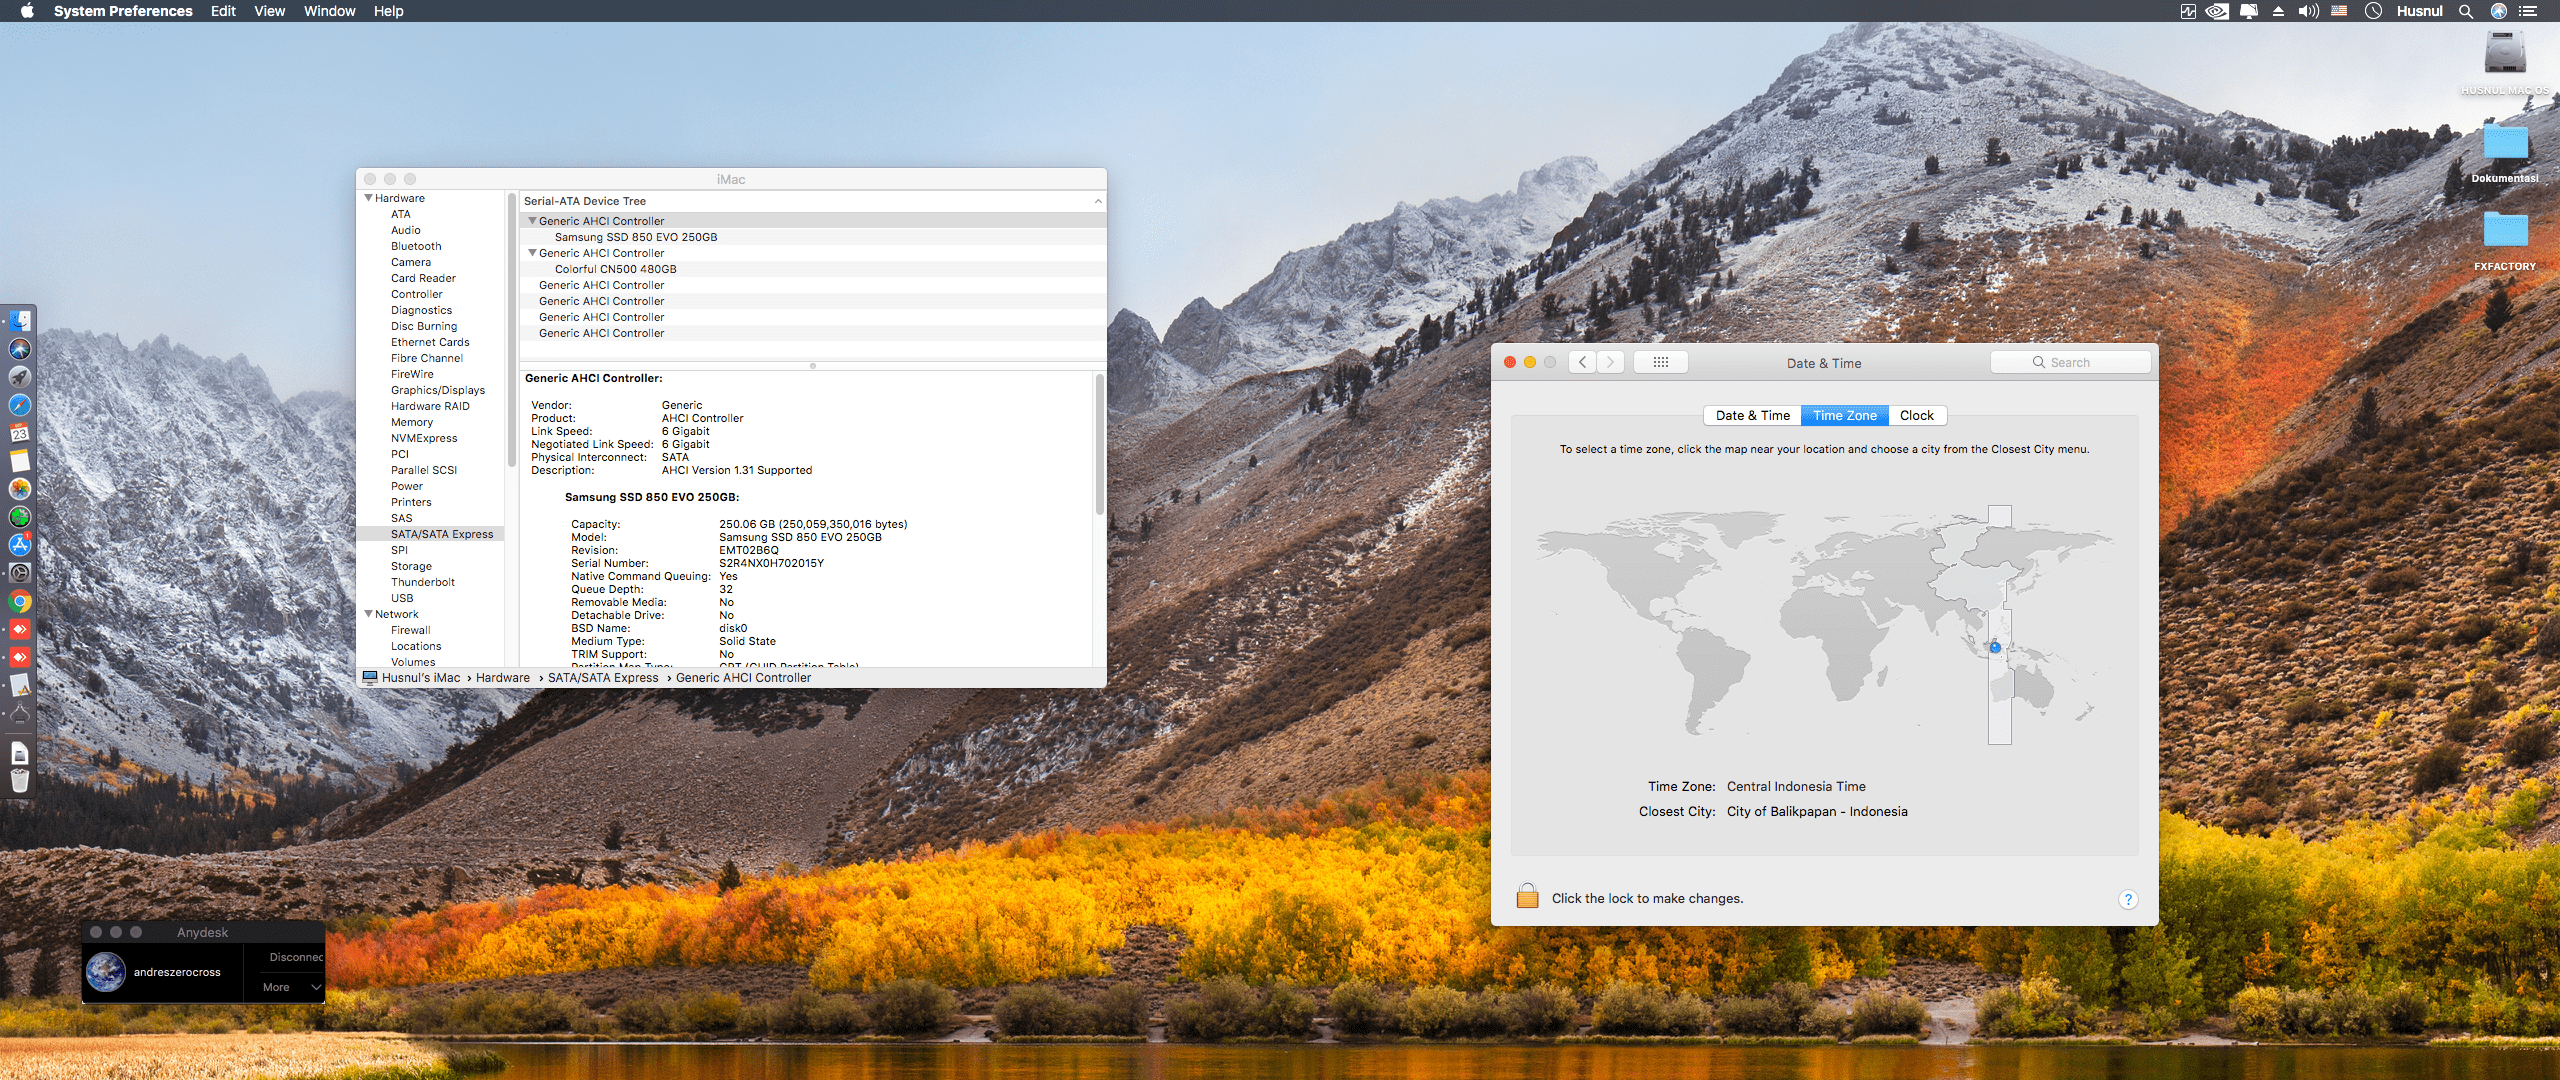This screenshot has height=1080, width=2560.
Task: Open the App Store dock icon
Action: (20, 545)
